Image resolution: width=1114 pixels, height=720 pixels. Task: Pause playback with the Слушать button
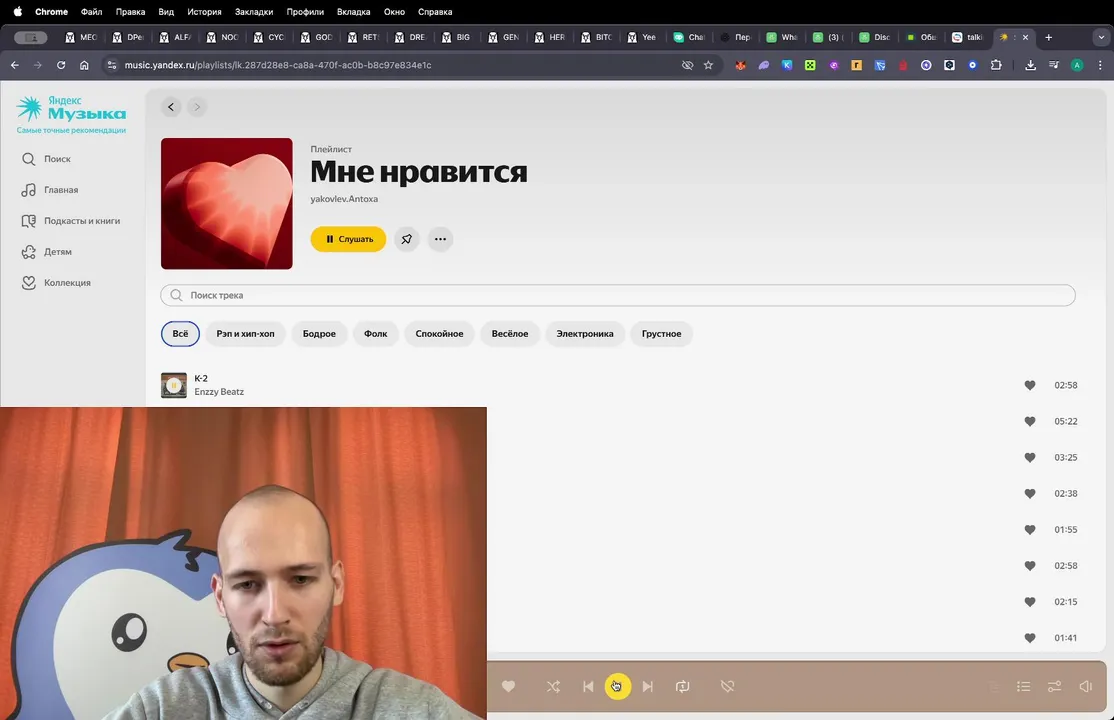pos(348,239)
